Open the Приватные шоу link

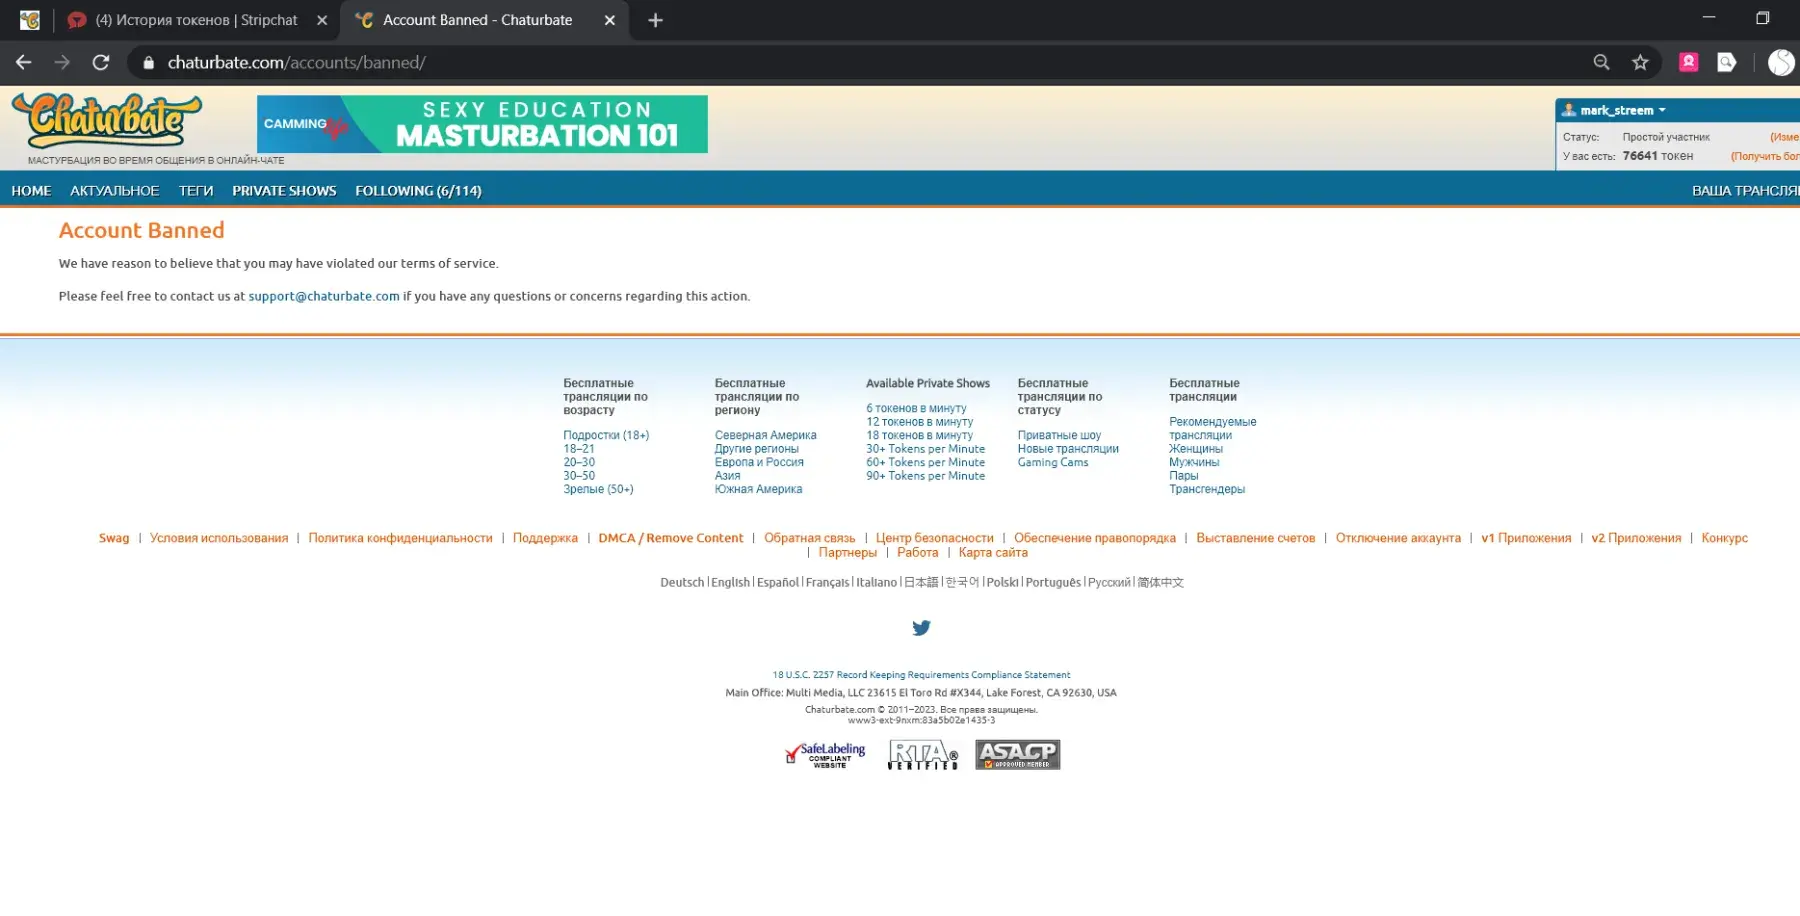pyautogui.click(x=1059, y=435)
